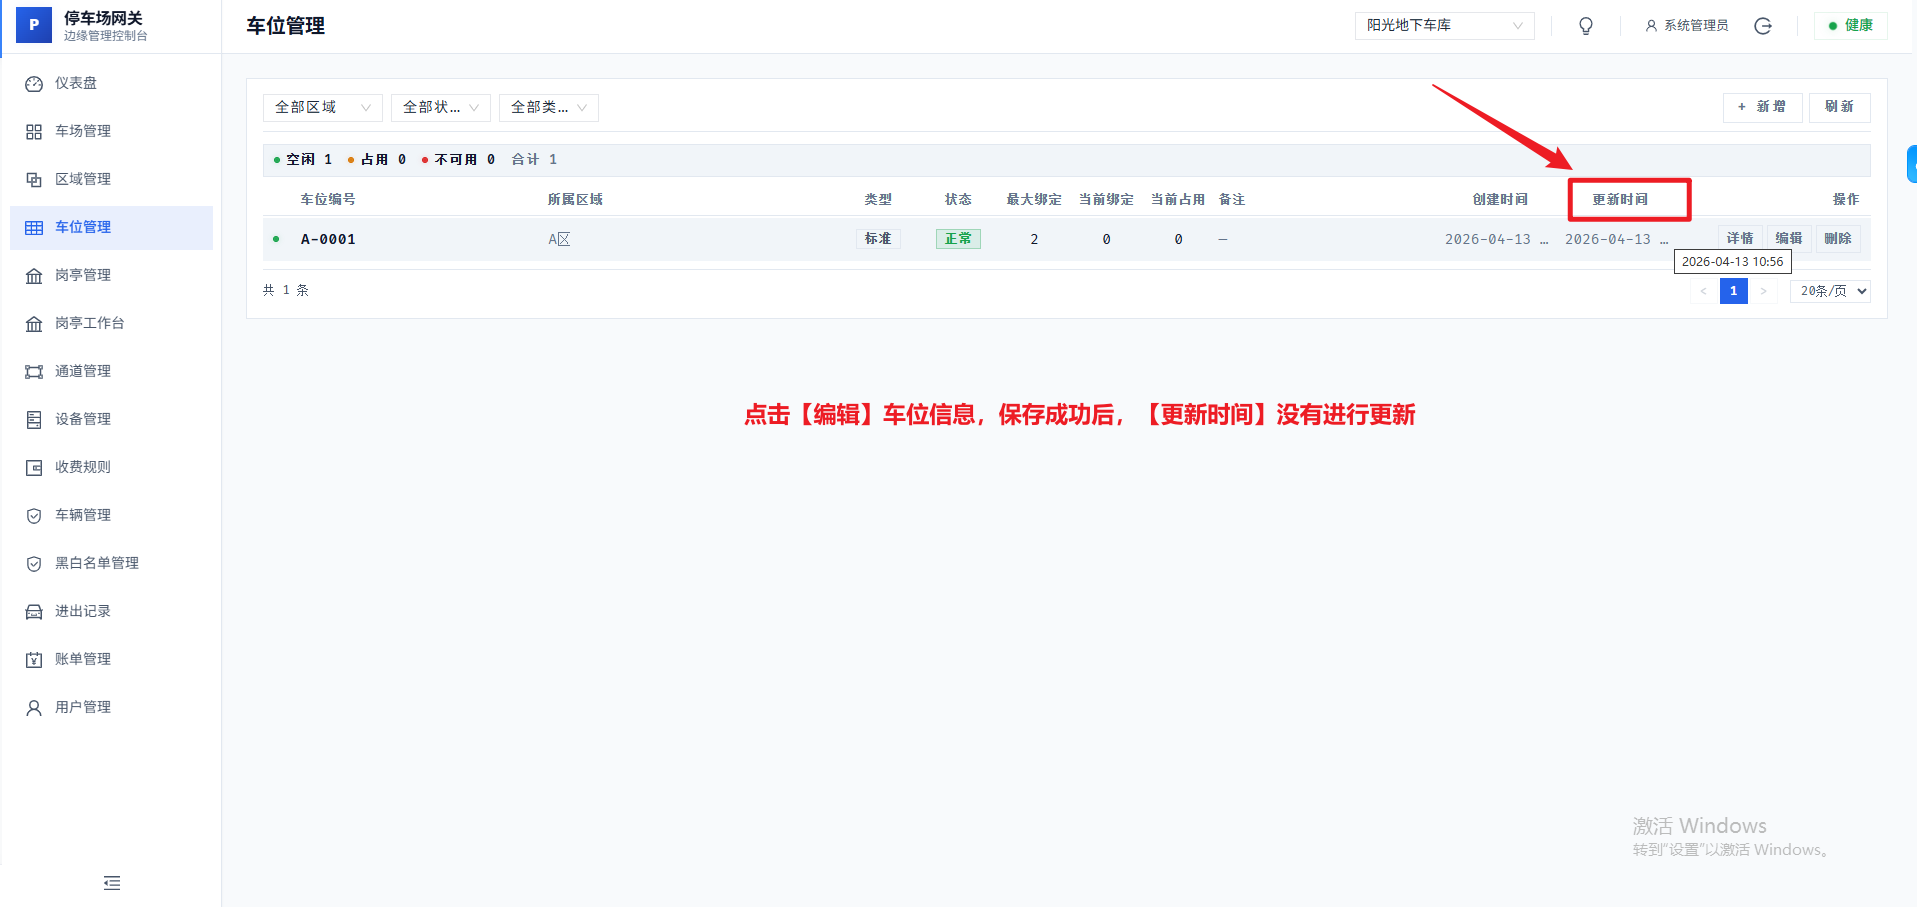The height and width of the screenshot is (907, 1917).
Task: Go to 岗亭管理 page
Action: coord(86,274)
